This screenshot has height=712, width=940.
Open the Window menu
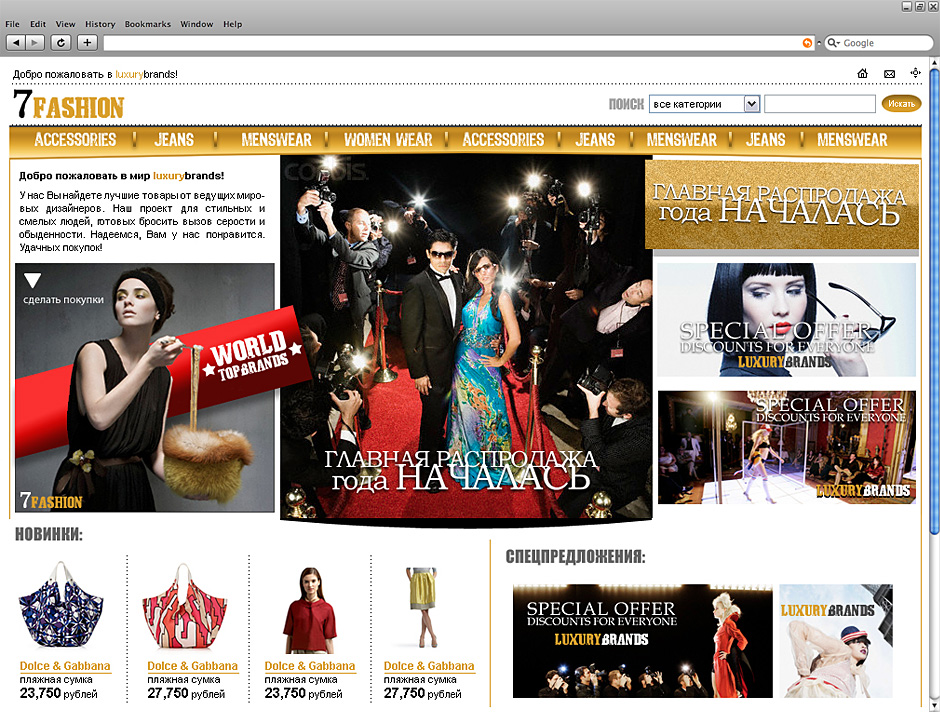197,24
